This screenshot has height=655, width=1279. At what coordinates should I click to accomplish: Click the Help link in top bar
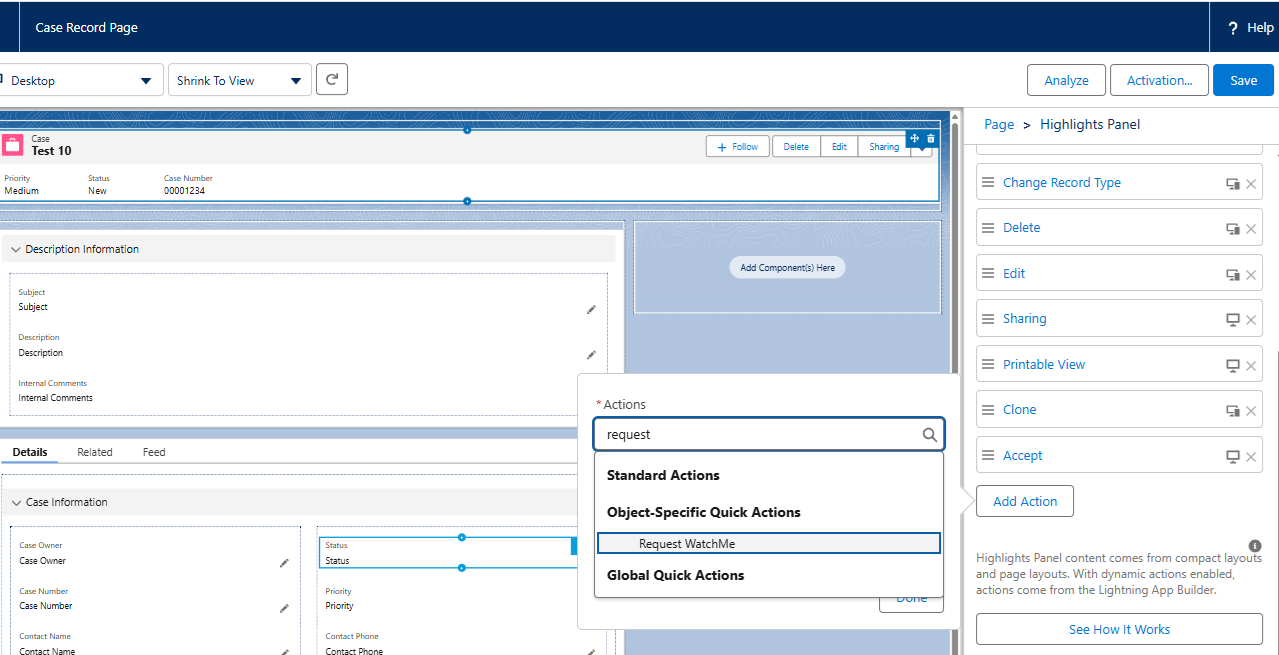click(x=1260, y=28)
